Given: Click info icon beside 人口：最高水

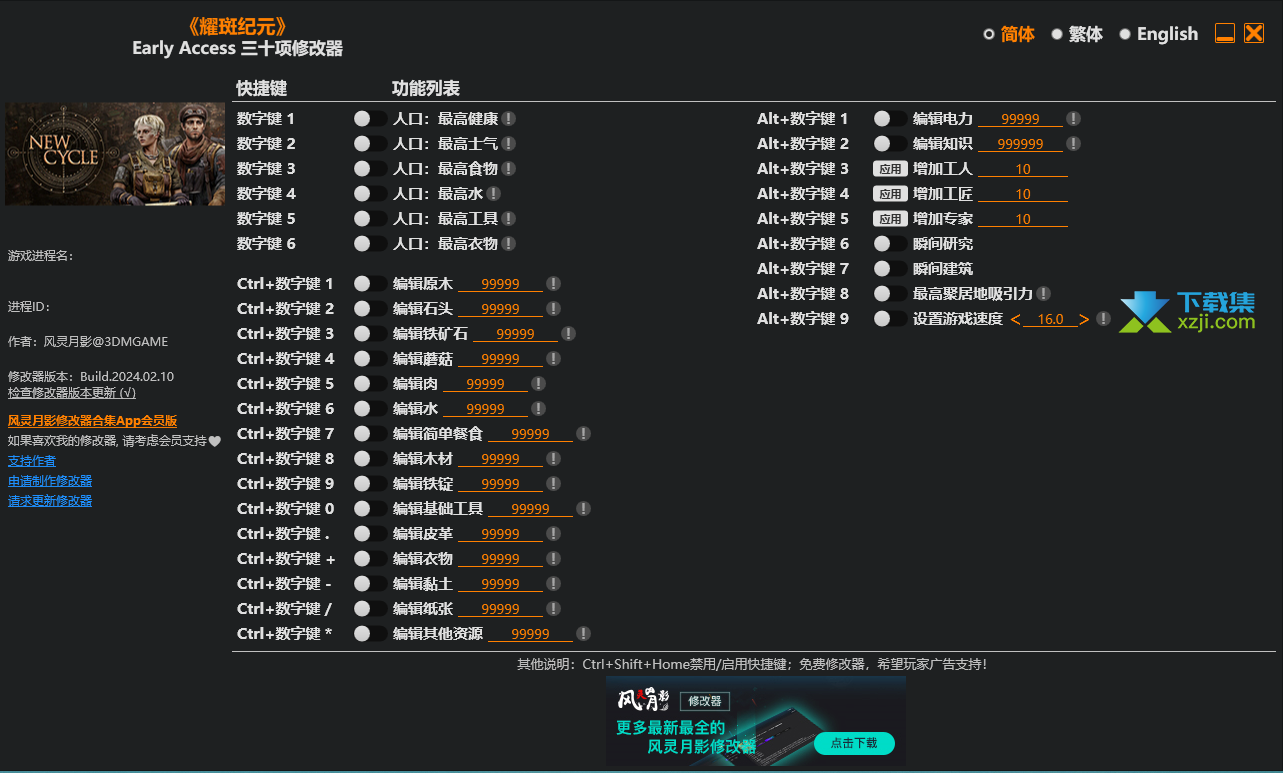Looking at the screenshot, I should pyautogui.click(x=494, y=193).
